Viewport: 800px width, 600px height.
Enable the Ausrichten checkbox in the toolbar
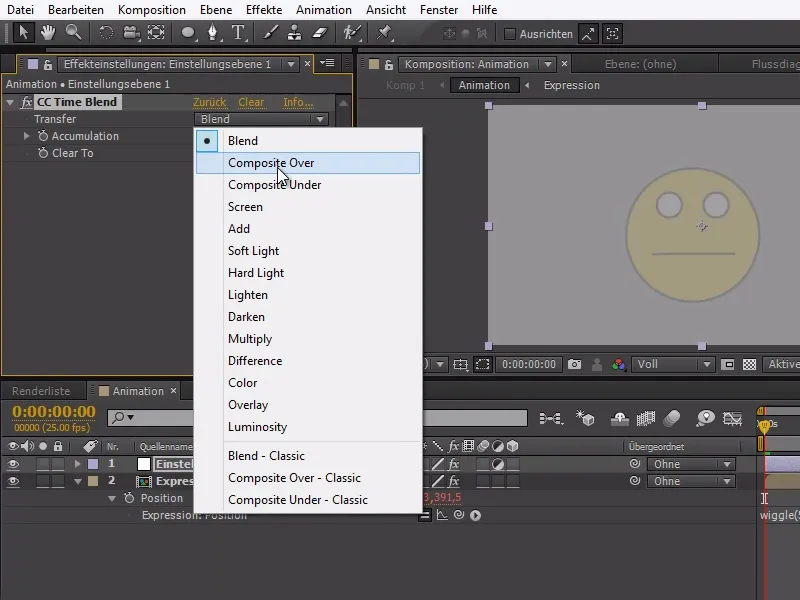point(508,32)
